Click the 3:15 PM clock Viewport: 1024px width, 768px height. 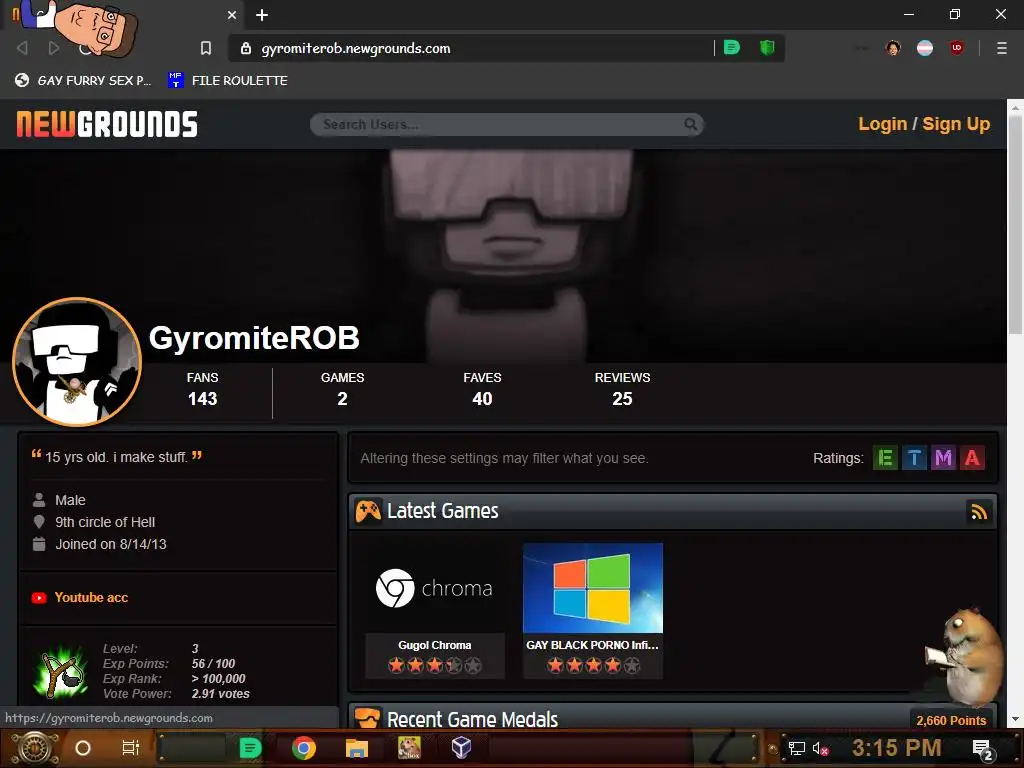[897, 748]
